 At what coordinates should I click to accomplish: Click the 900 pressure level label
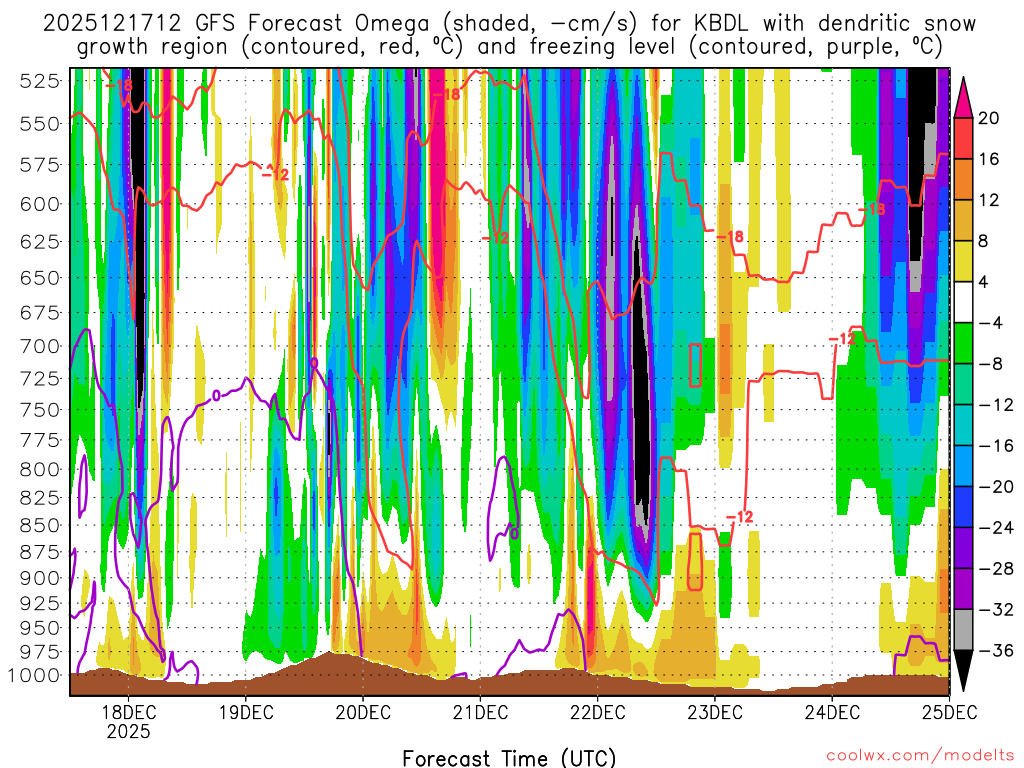tap(40, 578)
